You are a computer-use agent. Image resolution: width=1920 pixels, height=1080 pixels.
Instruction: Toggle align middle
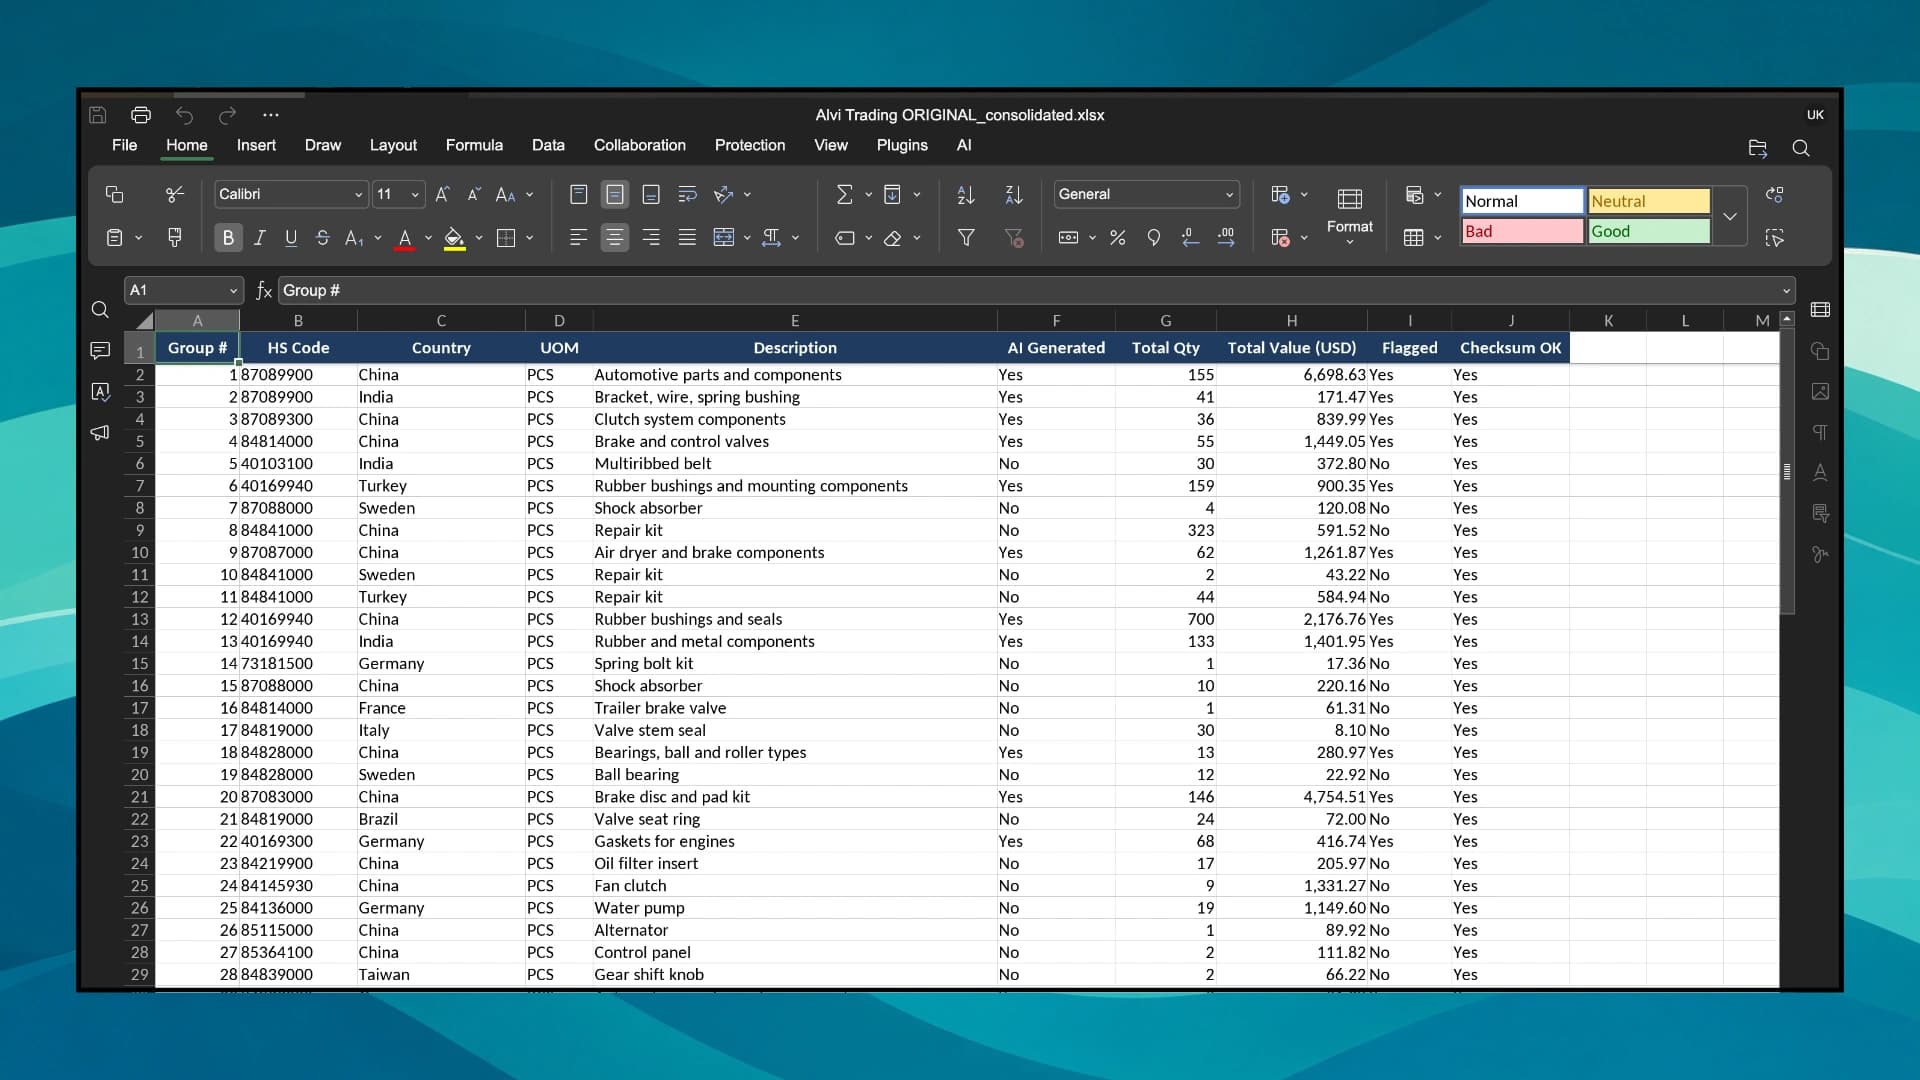615,194
